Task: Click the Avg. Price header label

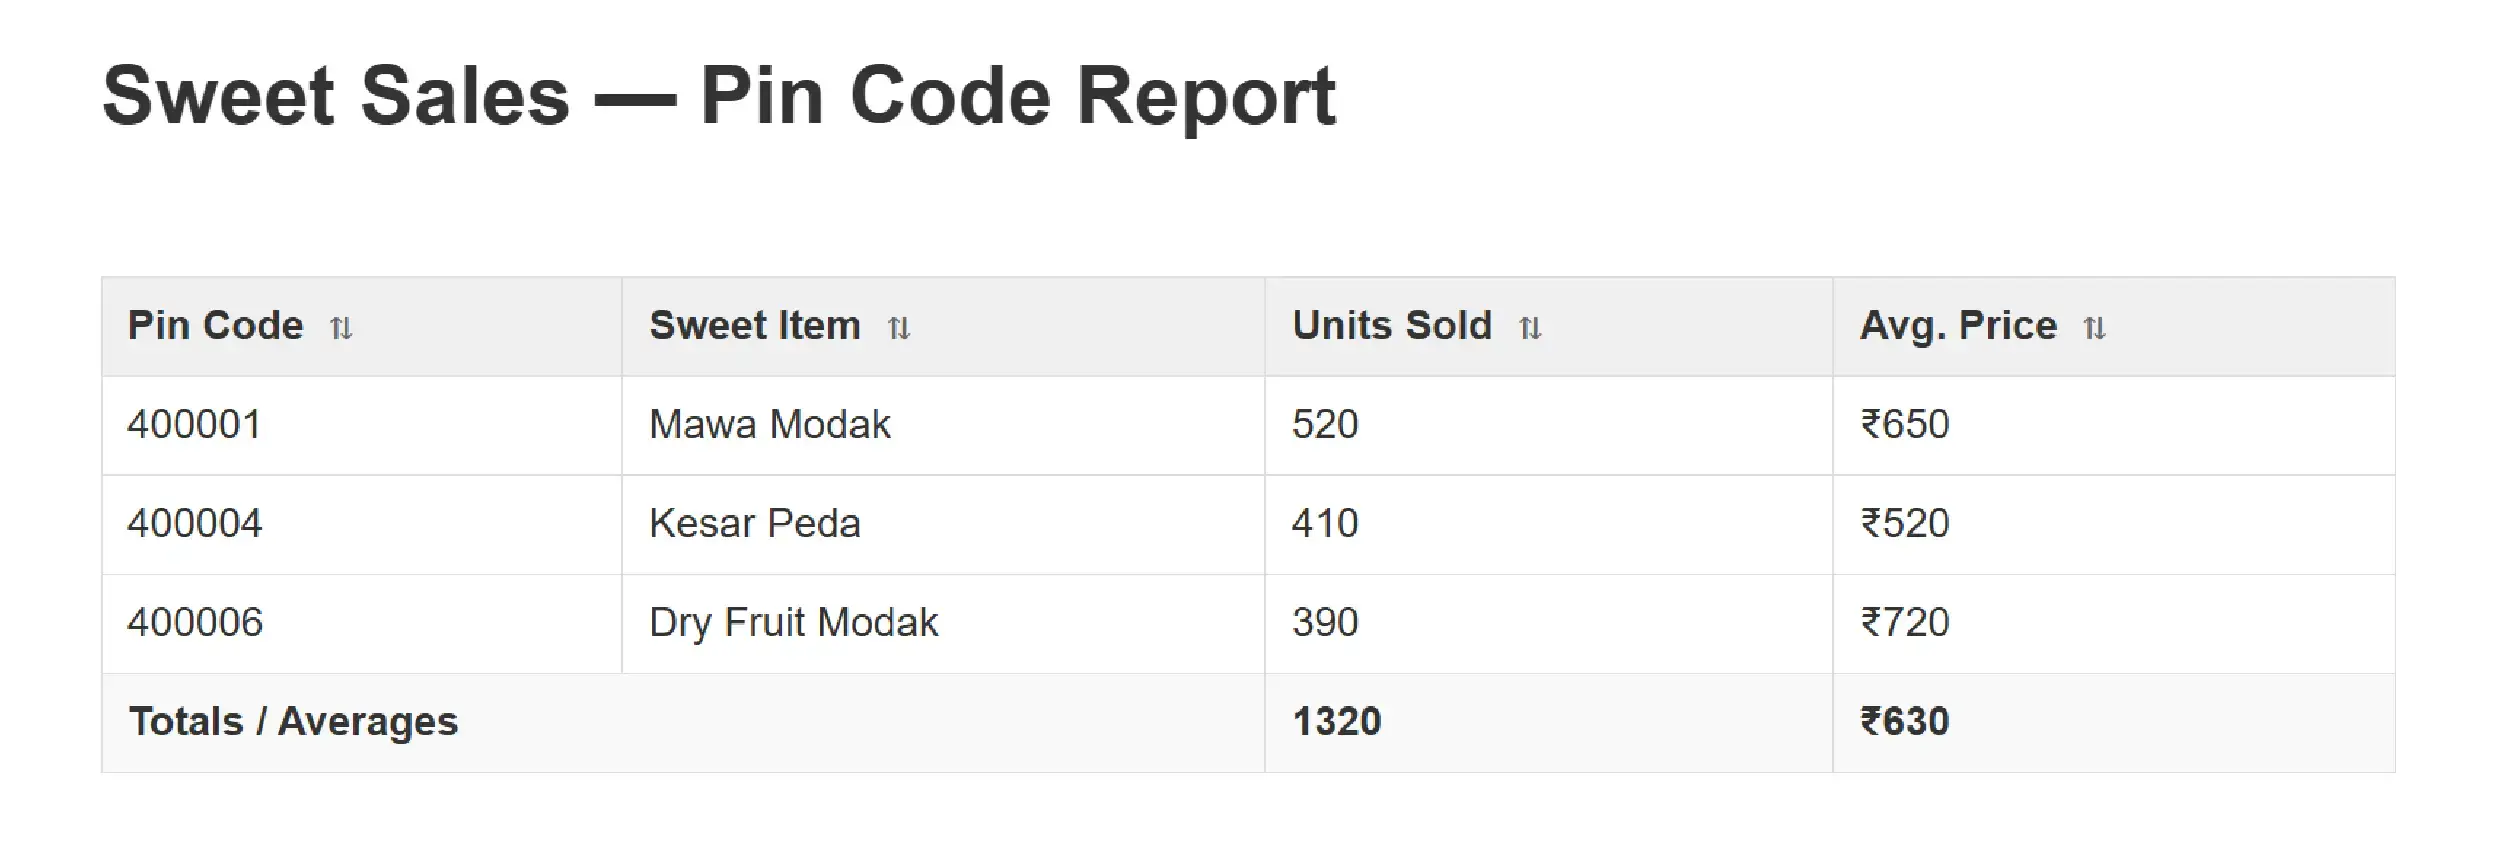Action: [1957, 326]
